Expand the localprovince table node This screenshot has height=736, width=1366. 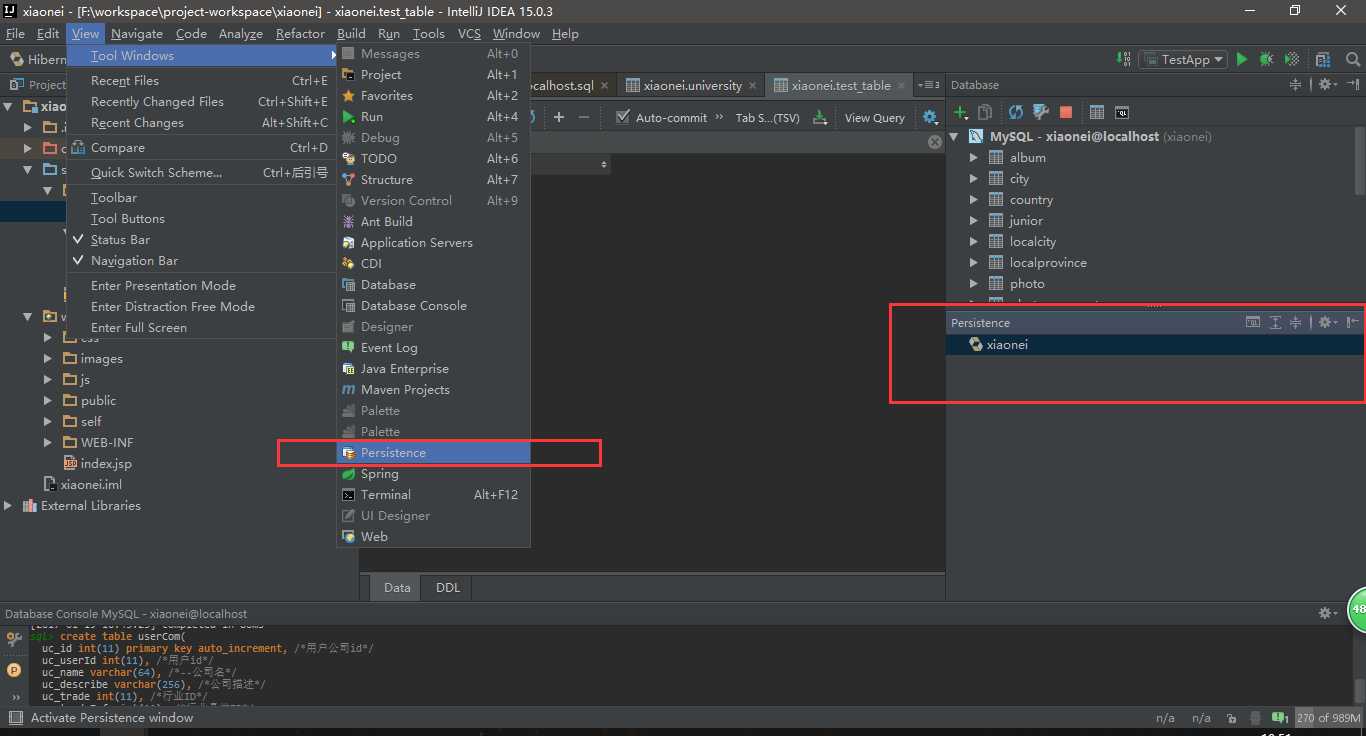974,262
